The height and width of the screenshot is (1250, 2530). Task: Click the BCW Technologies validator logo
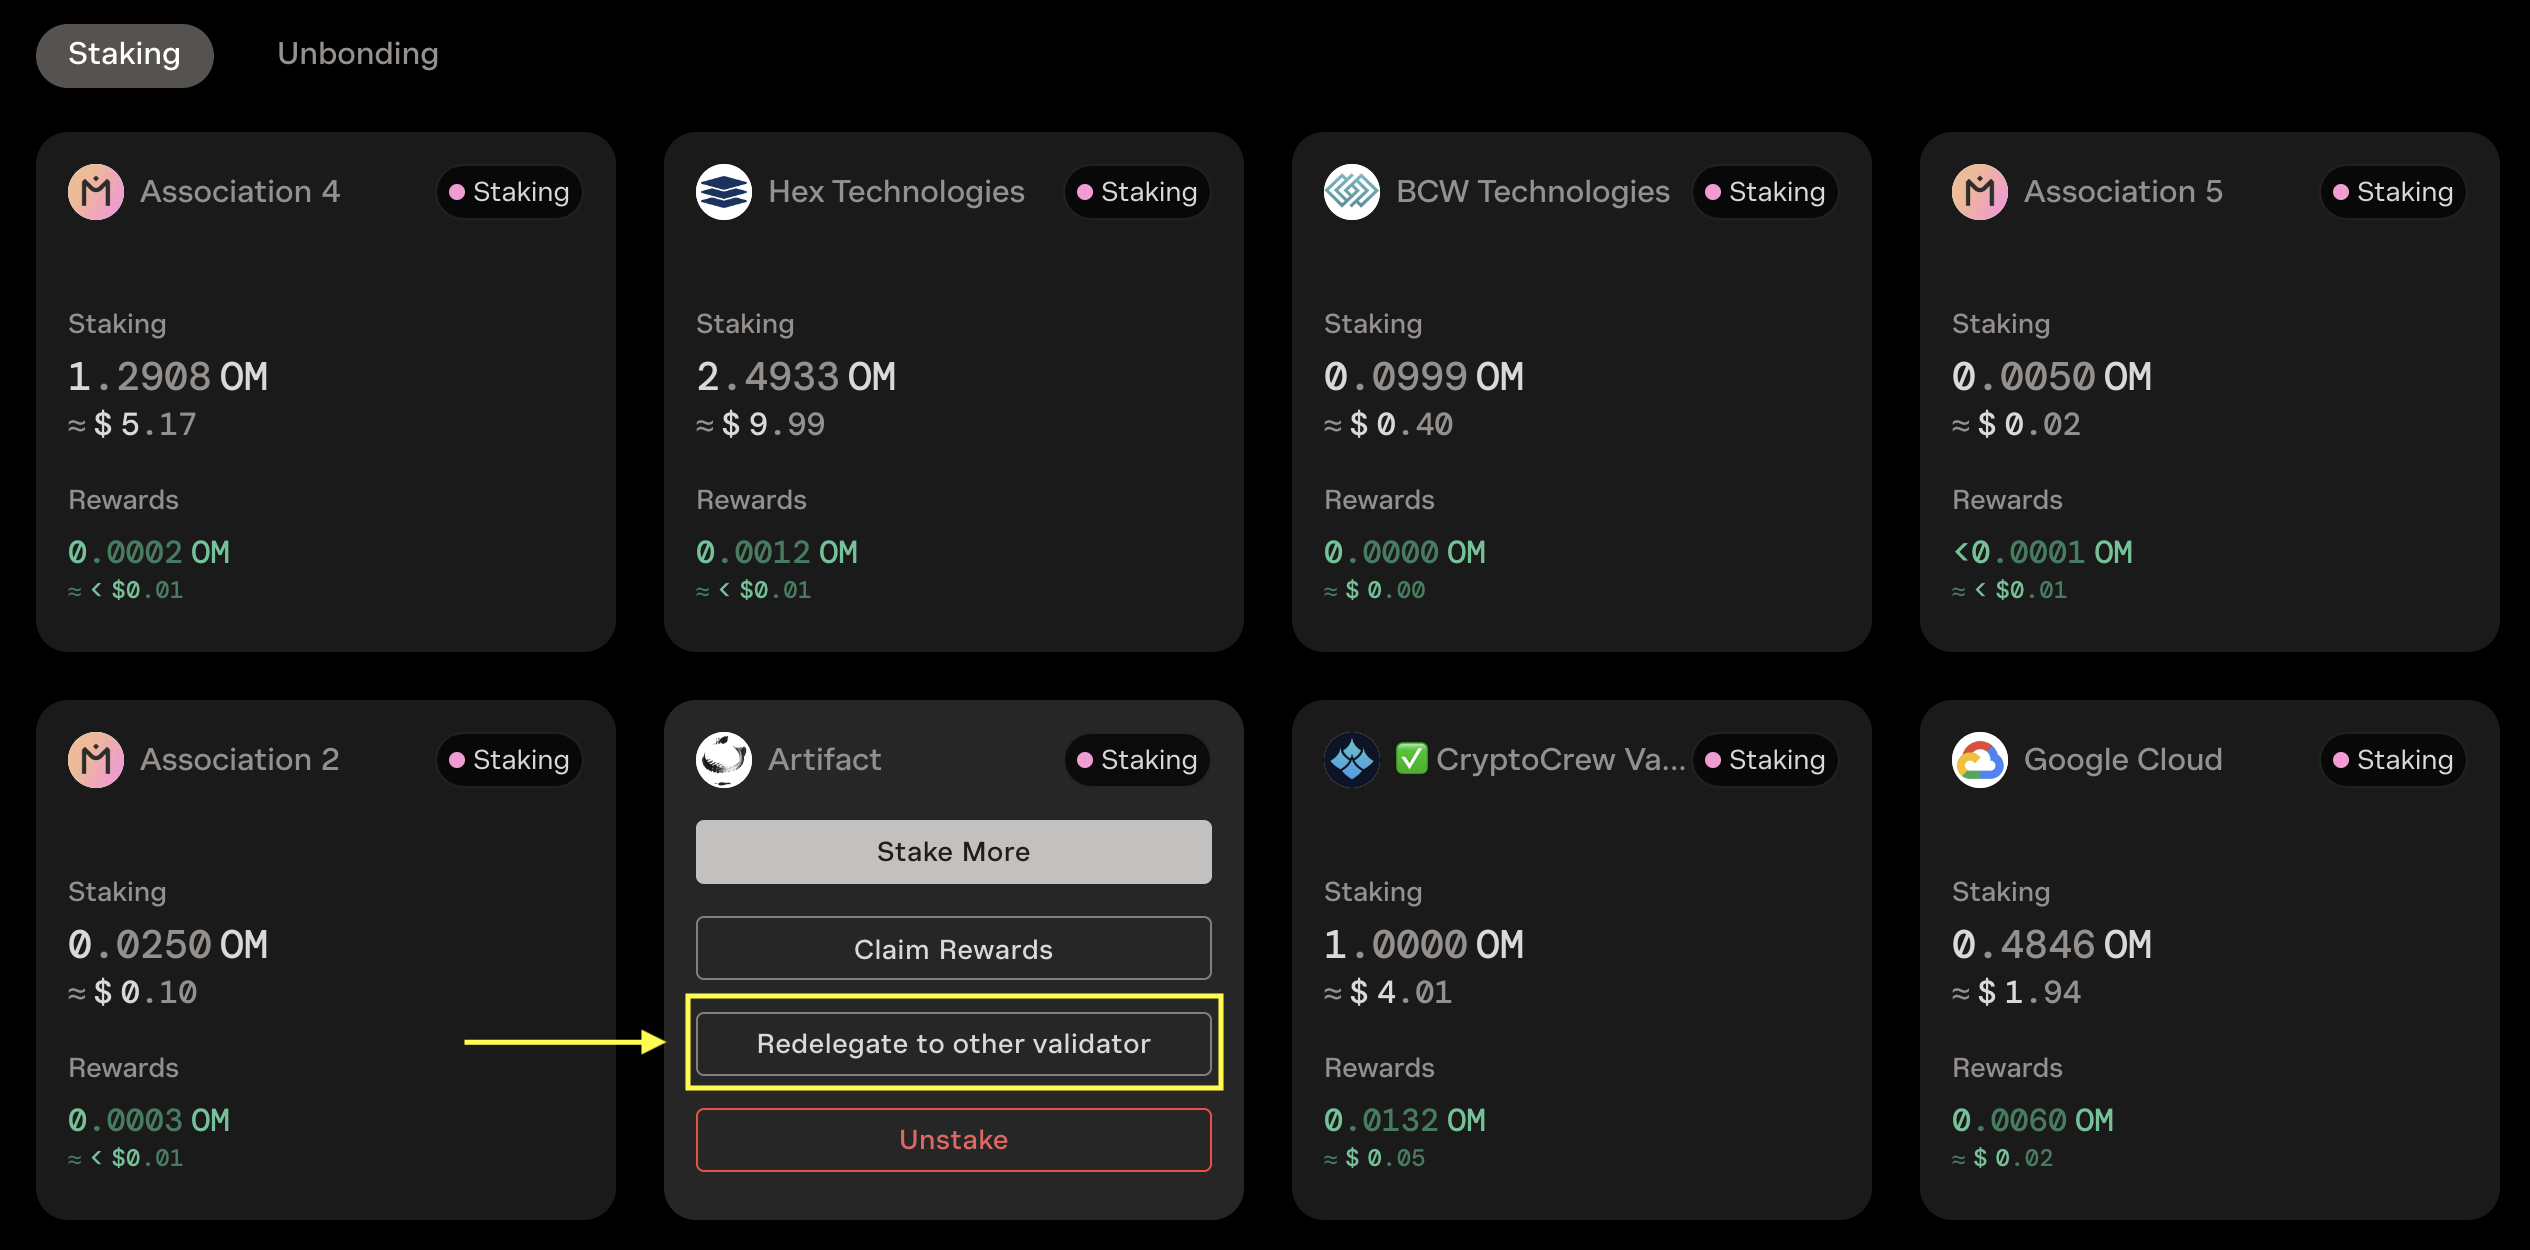click(1352, 192)
